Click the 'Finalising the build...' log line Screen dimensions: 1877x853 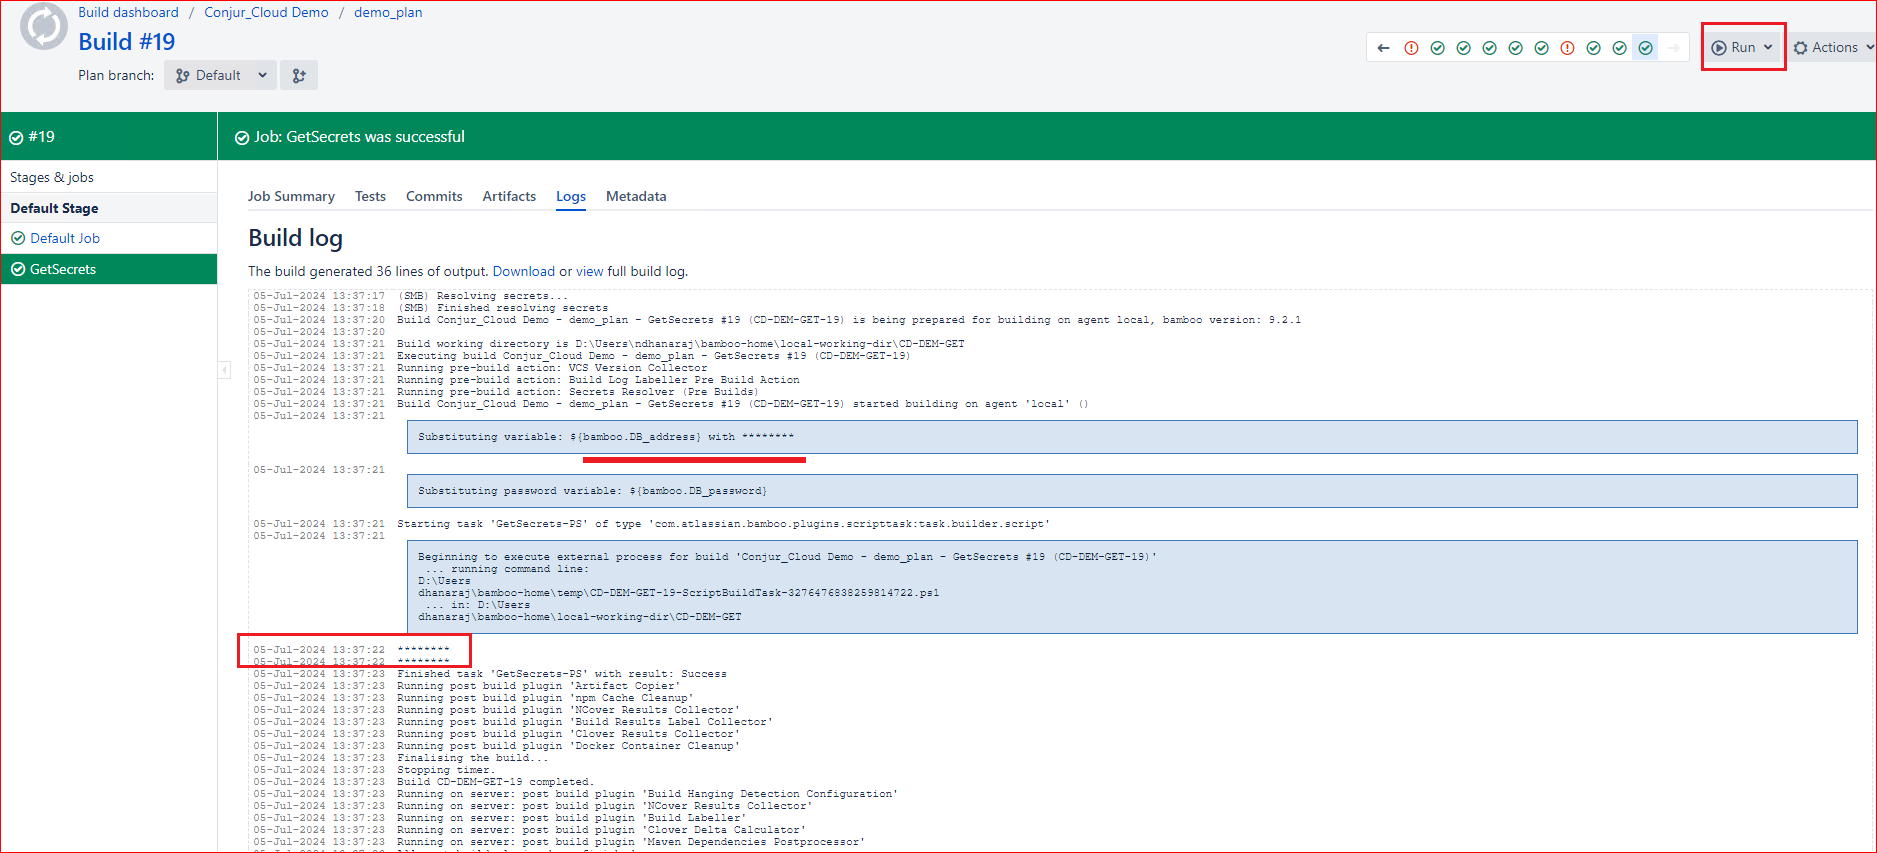pos(472,758)
